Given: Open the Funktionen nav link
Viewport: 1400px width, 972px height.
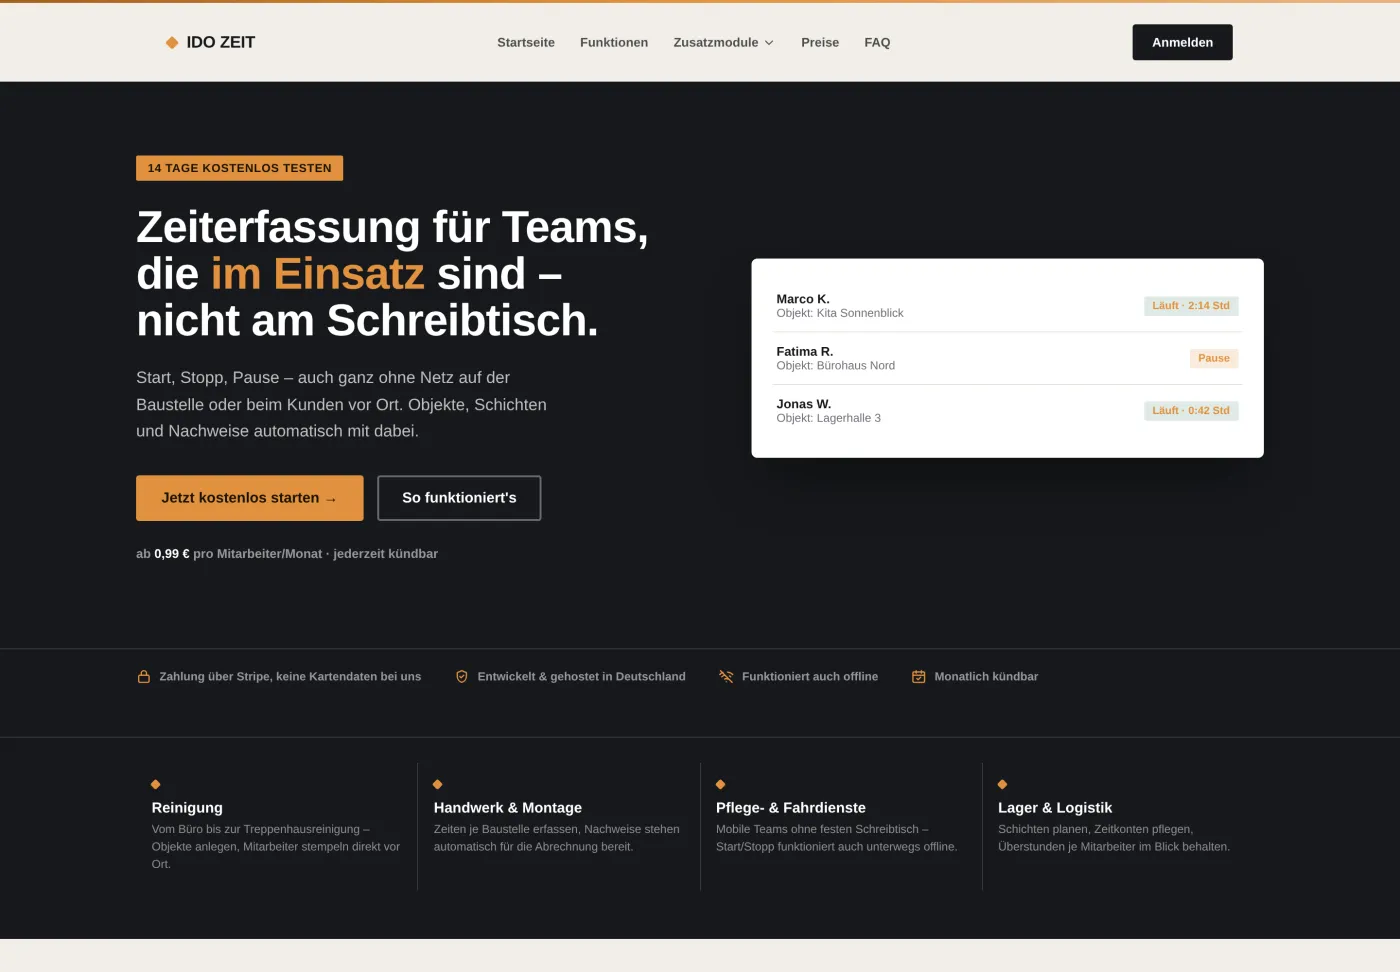Looking at the screenshot, I should tap(614, 42).
